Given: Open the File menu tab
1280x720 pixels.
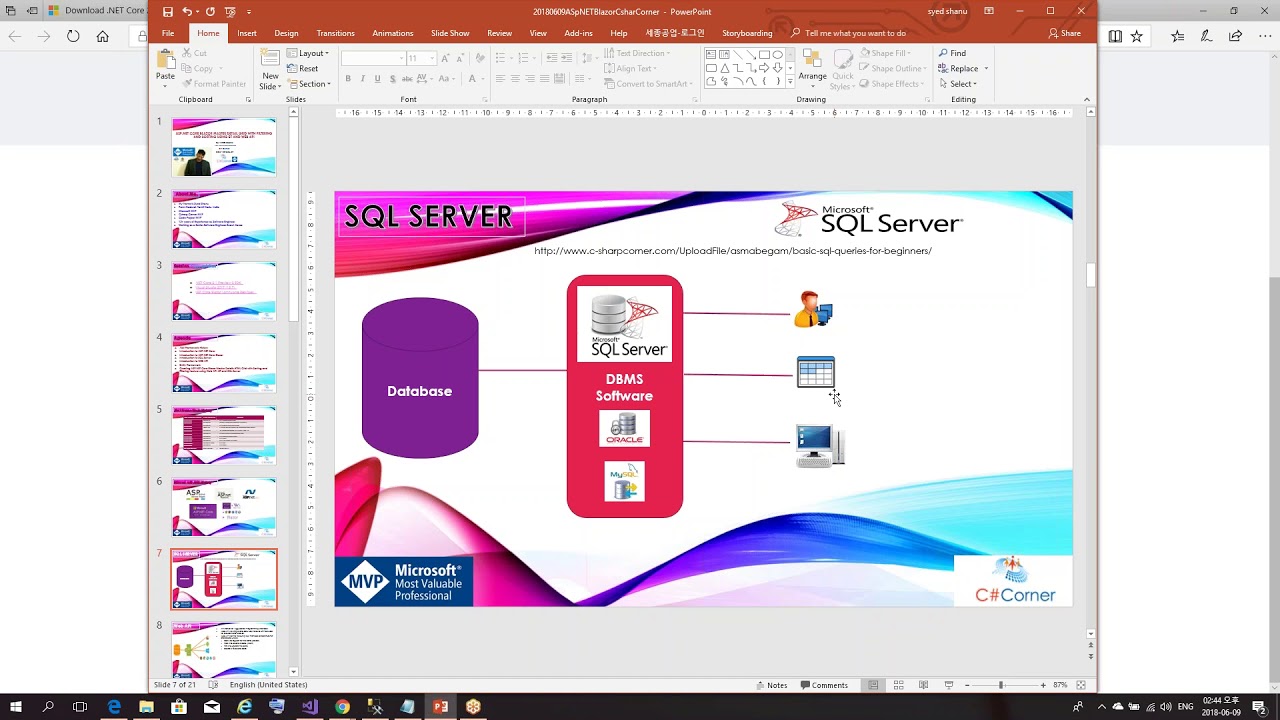Looking at the screenshot, I should pyautogui.click(x=168, y=33).
